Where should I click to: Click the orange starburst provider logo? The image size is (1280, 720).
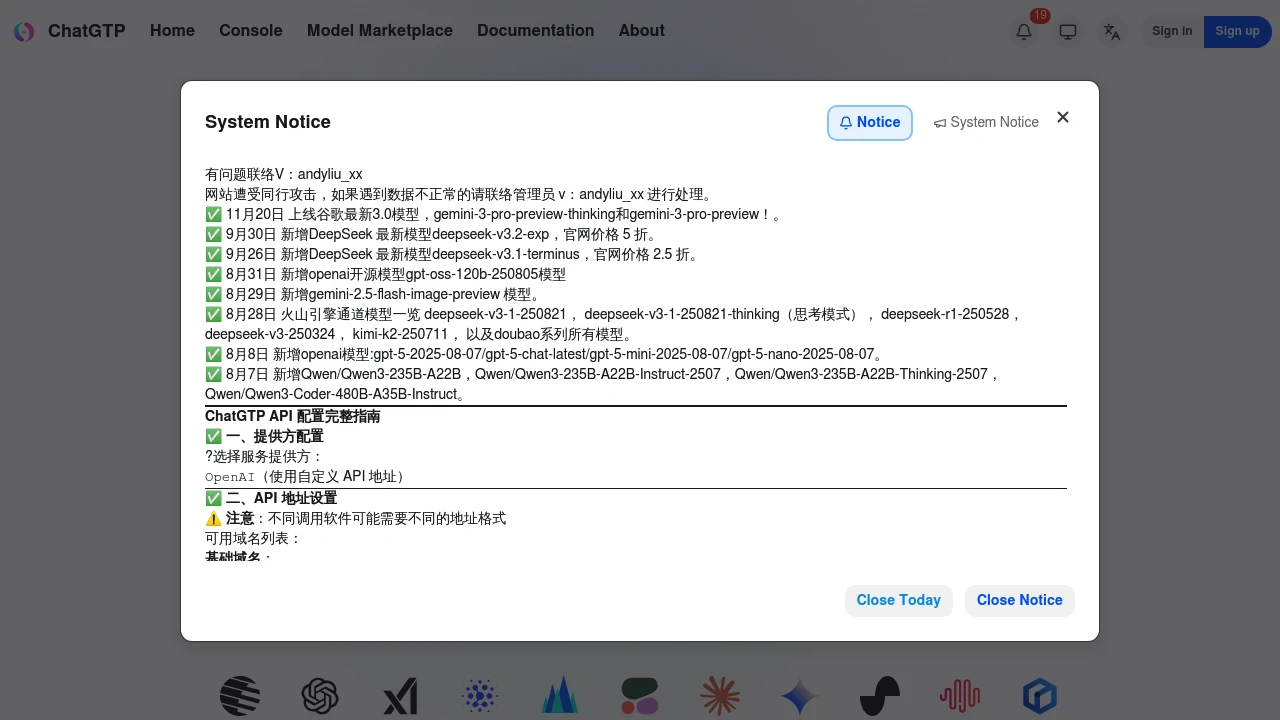pos(720,695)
